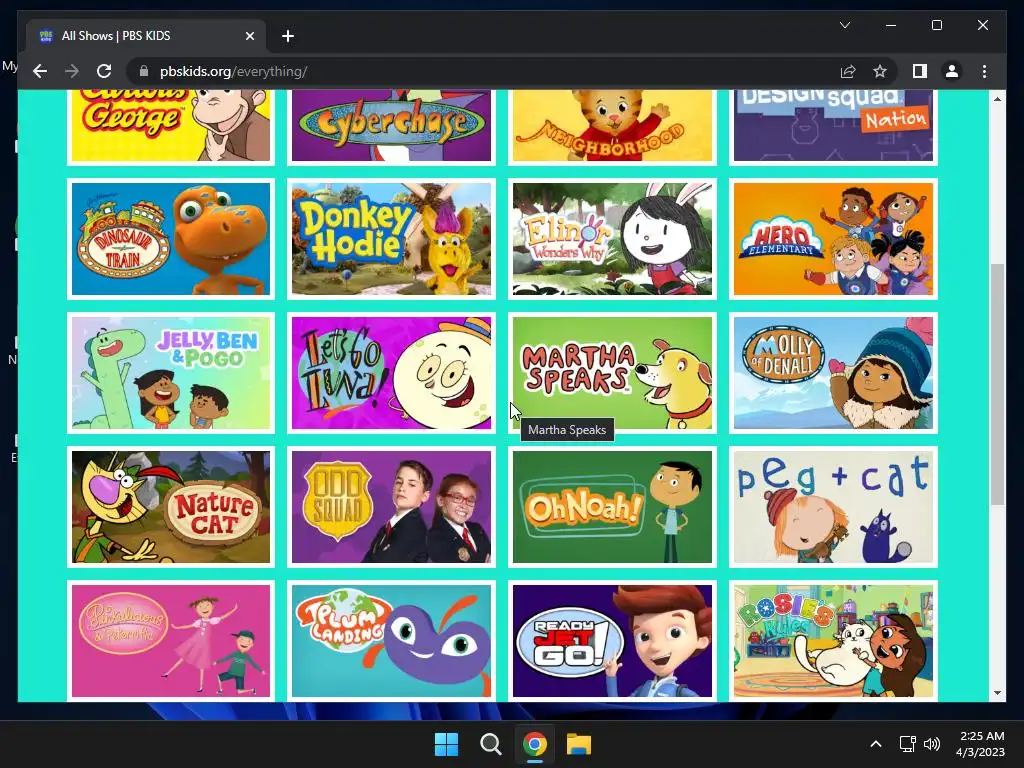Close the All Shows PBS KIDS tab

pyautogui.click(x=249, y=36)
